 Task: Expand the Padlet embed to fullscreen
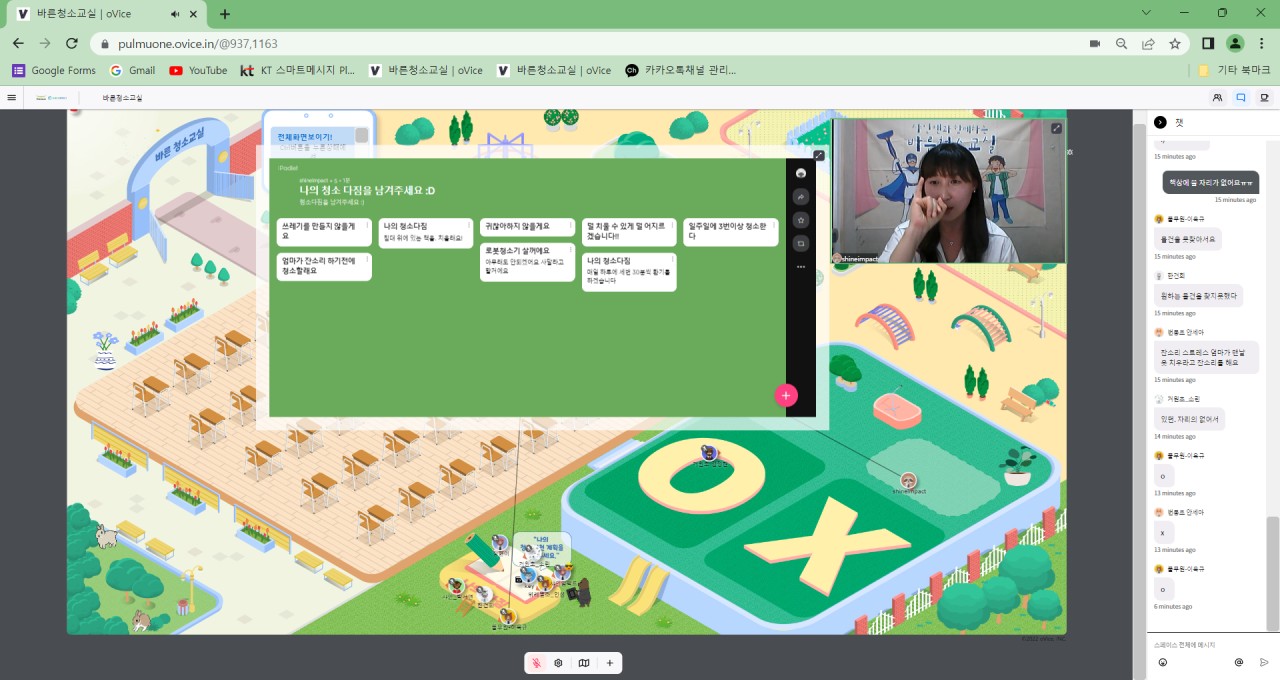[x=819, y=155]
